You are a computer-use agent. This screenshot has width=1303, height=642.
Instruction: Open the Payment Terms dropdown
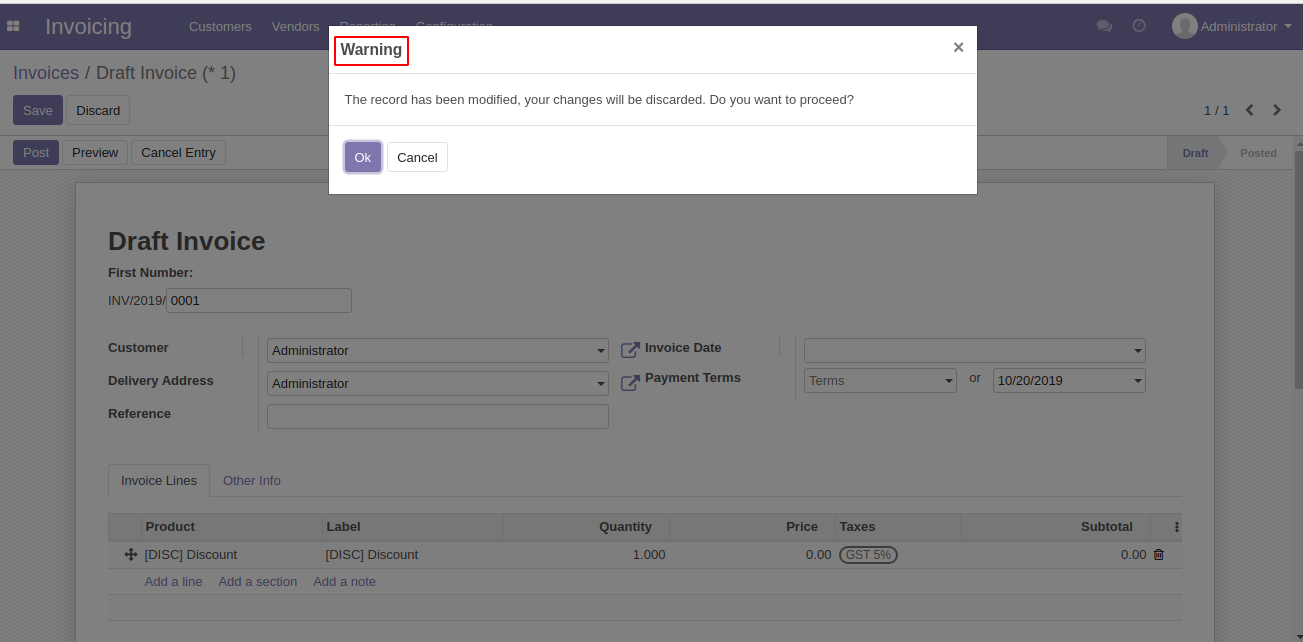[880, 381]
